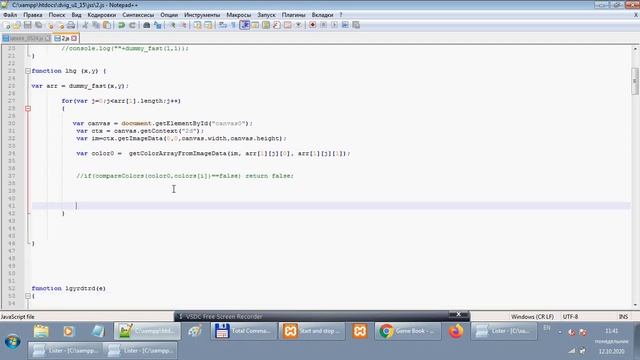Open the Windows Explorer folder taskbar icon
The height and width of the screenshot is (360, 640).
pos(41,331)
